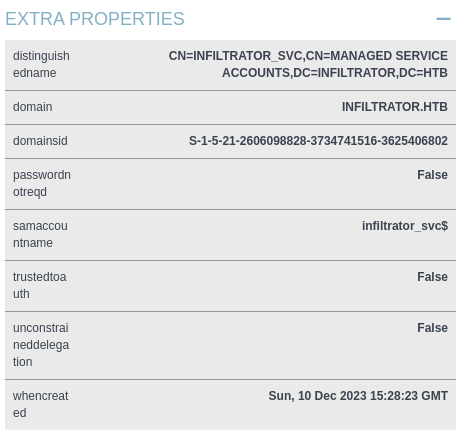This screenshot has height=435, width=459.
Task: Click the EXTRA PROPERTIES heading
Action: (95, 19)
